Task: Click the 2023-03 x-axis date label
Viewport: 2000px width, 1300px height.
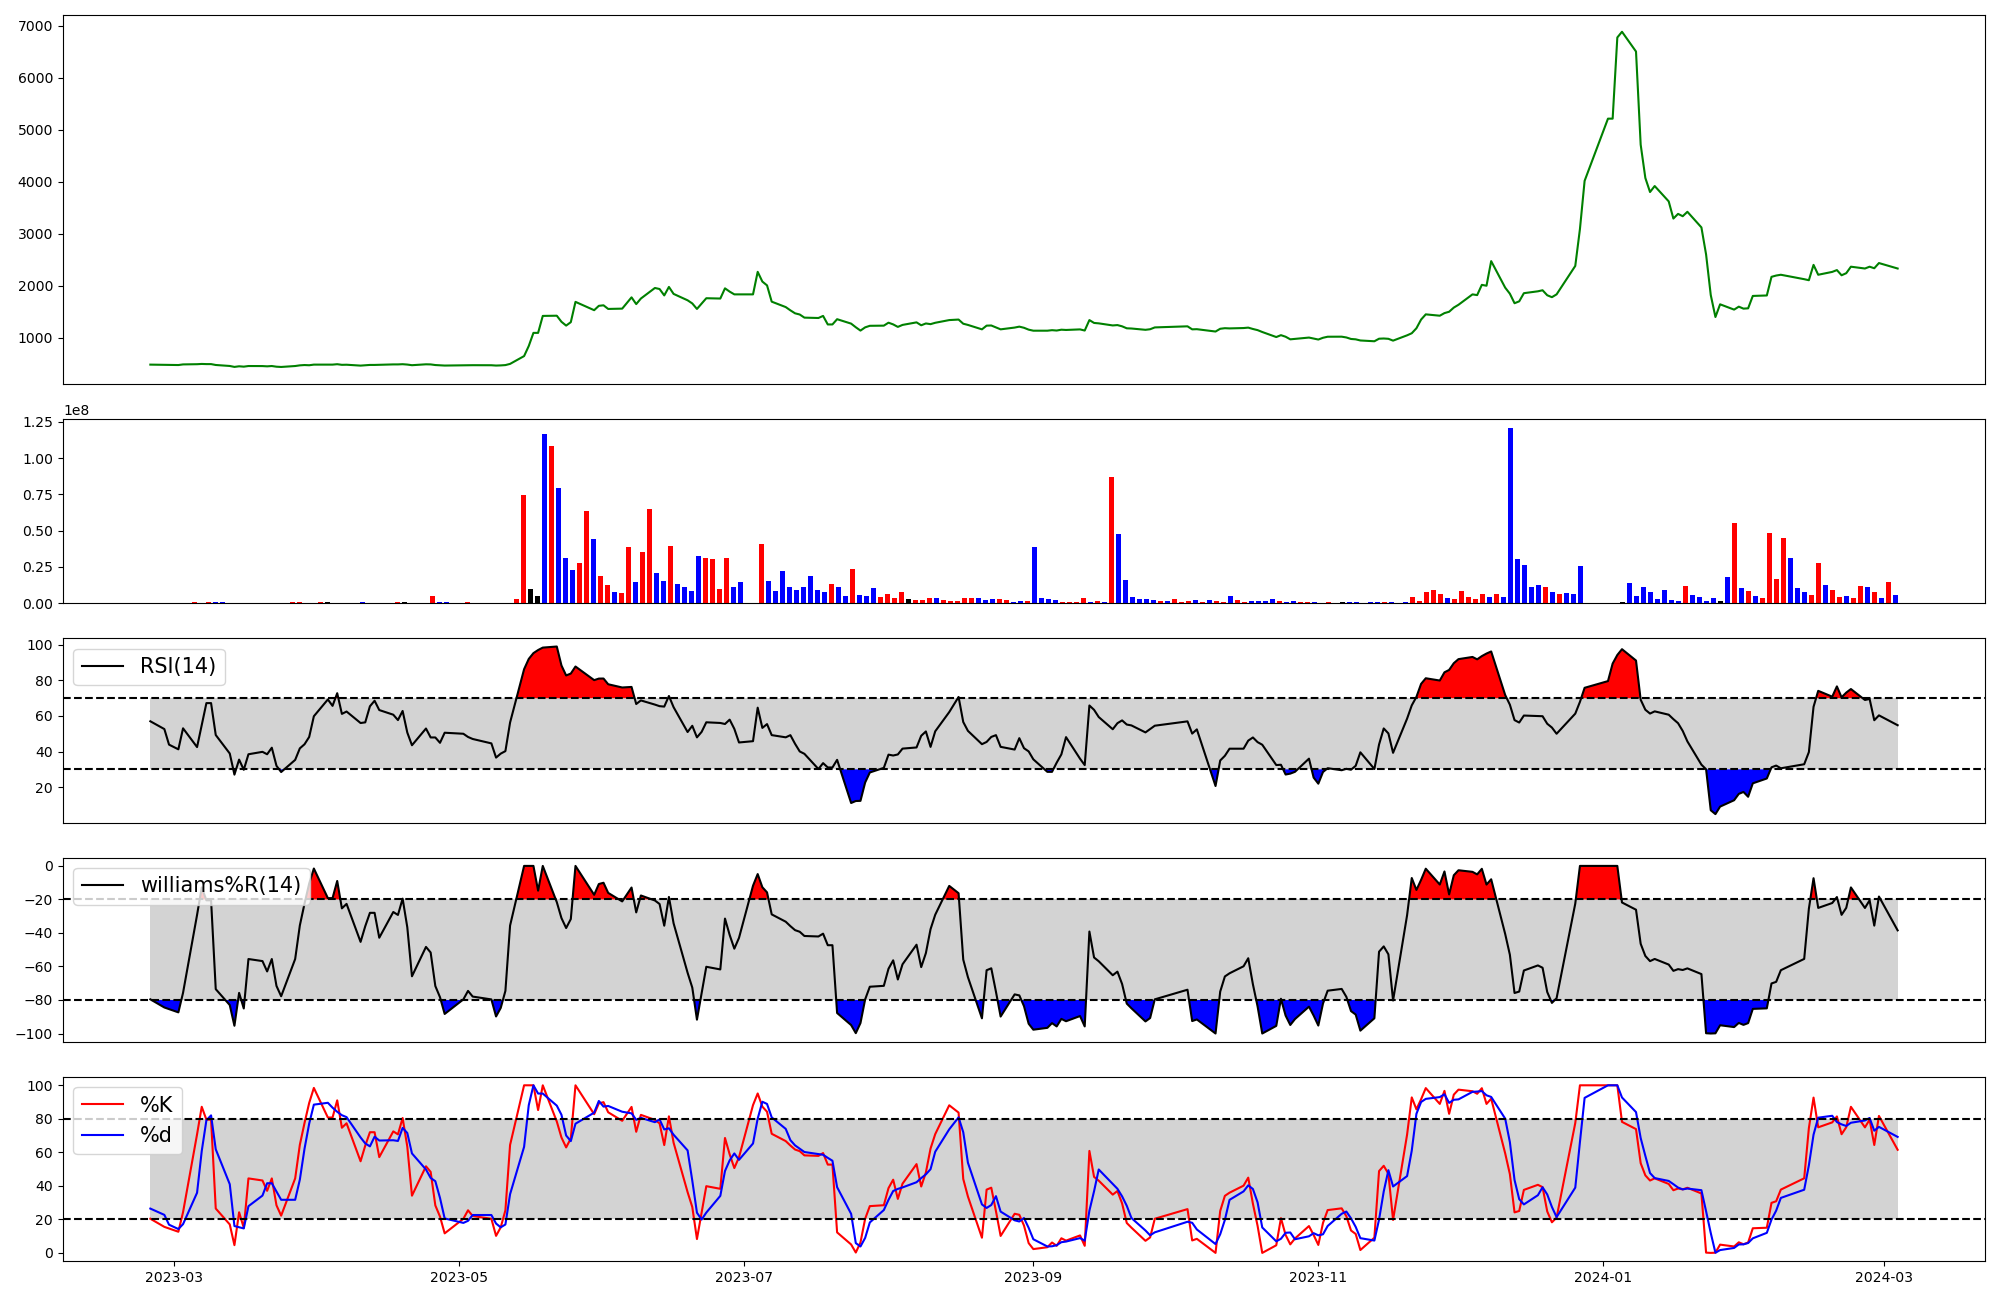Action: [x=175, y=1277]
